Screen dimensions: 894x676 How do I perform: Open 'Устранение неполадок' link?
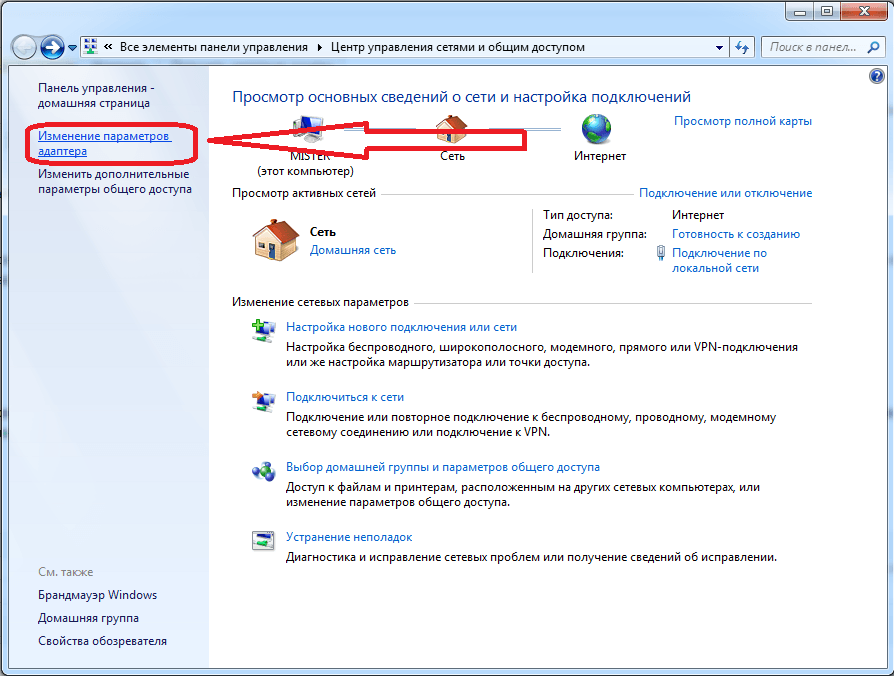pos(349,537)
